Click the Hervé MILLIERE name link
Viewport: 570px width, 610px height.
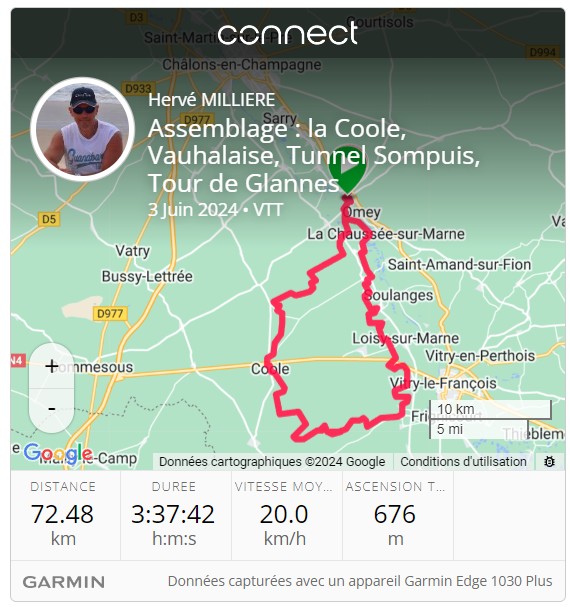tap(212, 100)
